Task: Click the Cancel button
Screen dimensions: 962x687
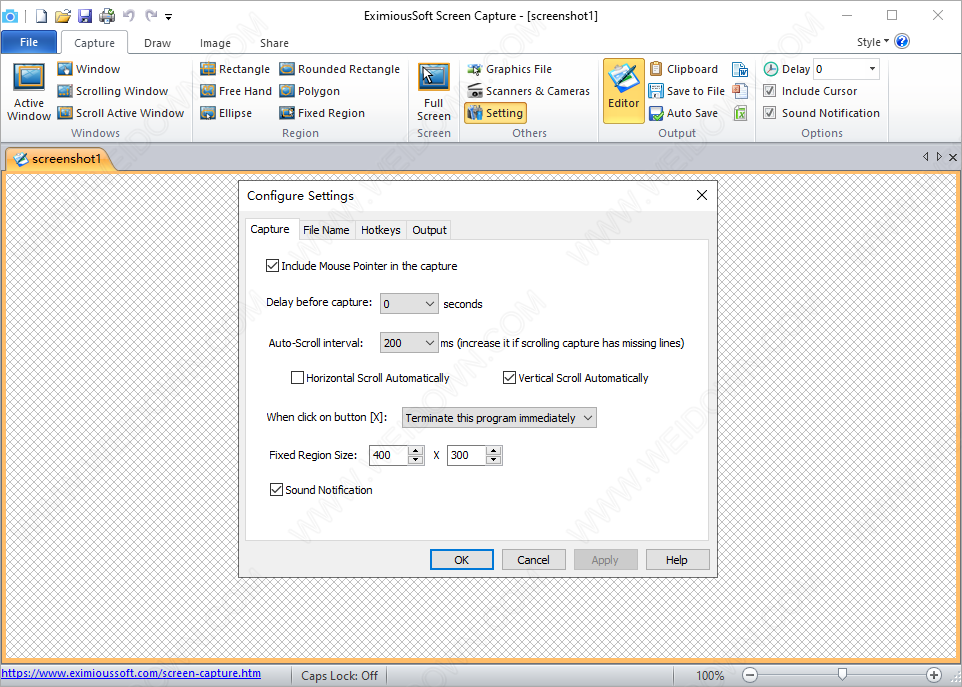Action: pyautogui.click(x=533, y=559)
